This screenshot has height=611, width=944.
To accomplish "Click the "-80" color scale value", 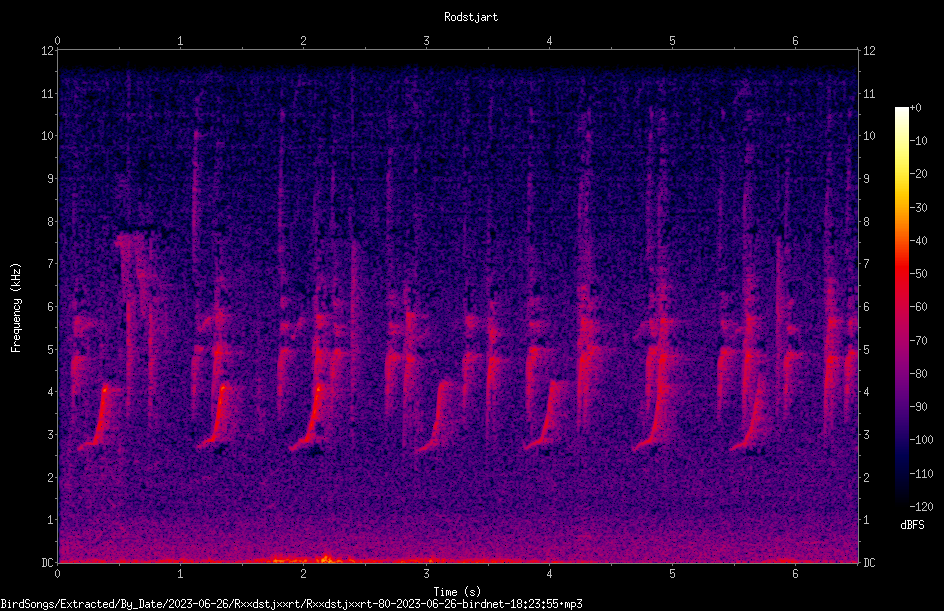I will click(x=918, y=374).
